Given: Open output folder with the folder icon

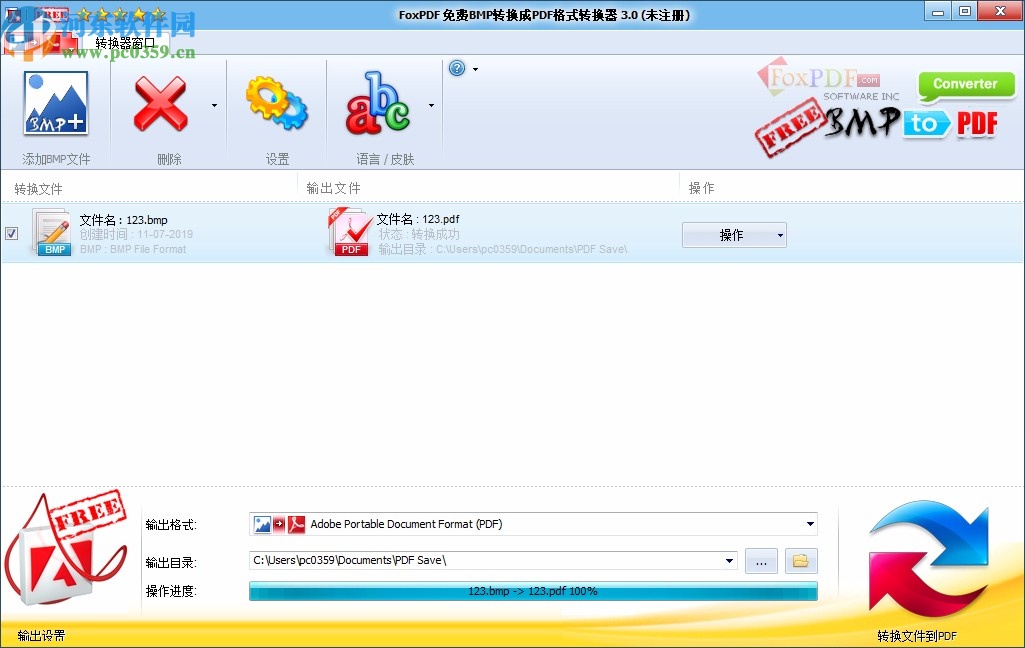Looking at the screenshot, I should click(800, 561).
